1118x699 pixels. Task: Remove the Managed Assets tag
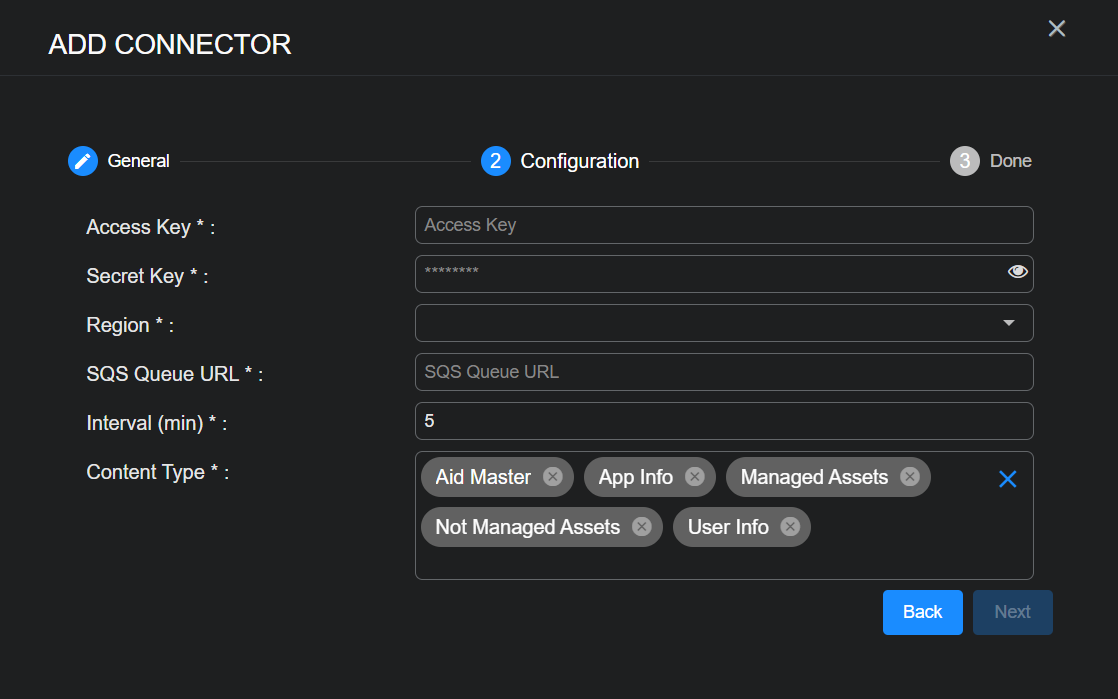coord(909,477)
